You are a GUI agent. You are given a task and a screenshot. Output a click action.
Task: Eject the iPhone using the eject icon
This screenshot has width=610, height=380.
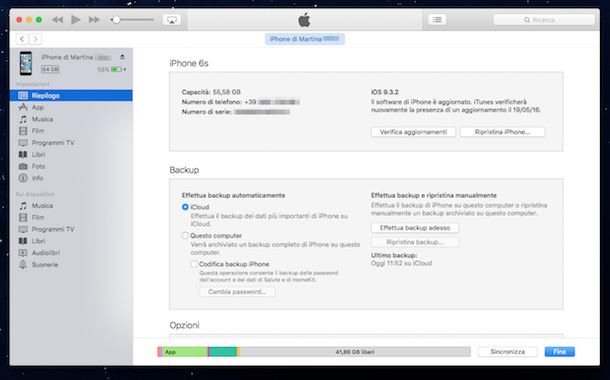(122, 57)
